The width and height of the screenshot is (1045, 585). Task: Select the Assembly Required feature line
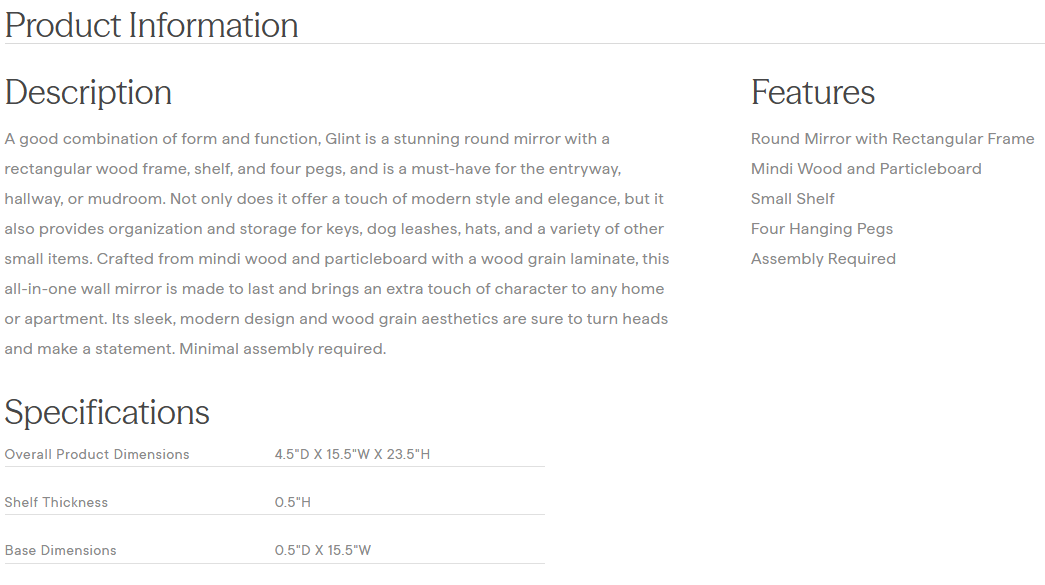823,259
